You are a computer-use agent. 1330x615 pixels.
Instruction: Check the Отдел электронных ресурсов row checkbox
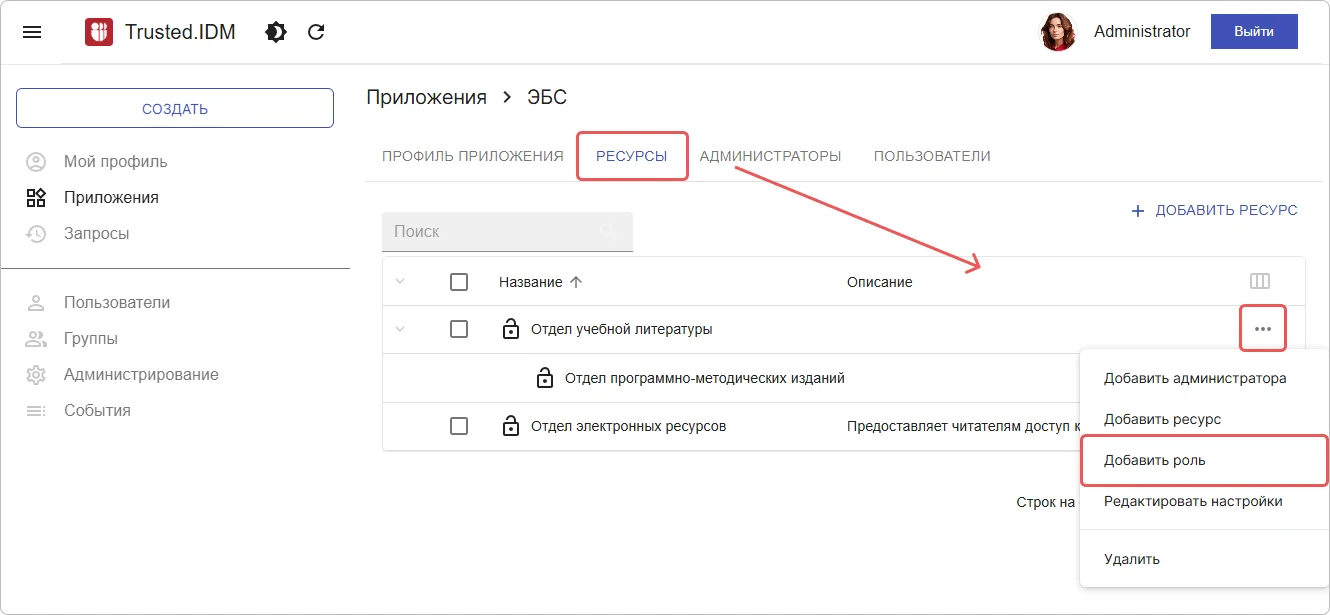(x=459, y=426)
